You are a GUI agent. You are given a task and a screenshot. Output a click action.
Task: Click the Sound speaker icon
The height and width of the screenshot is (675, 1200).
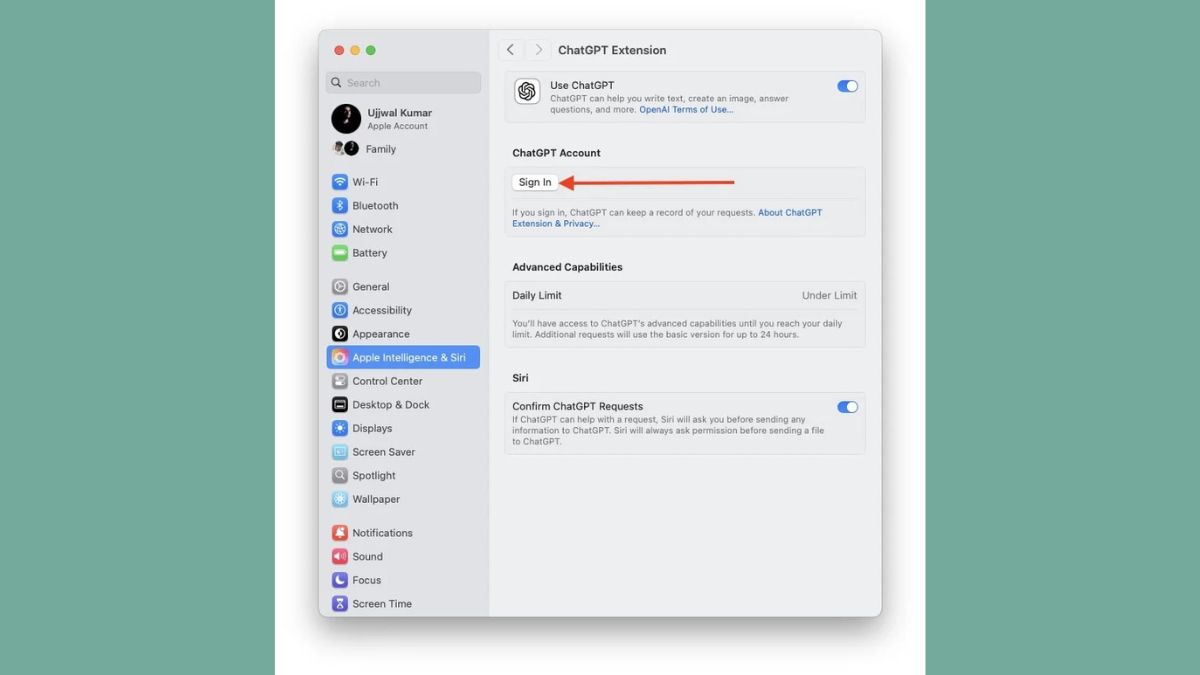click(340, 557)
